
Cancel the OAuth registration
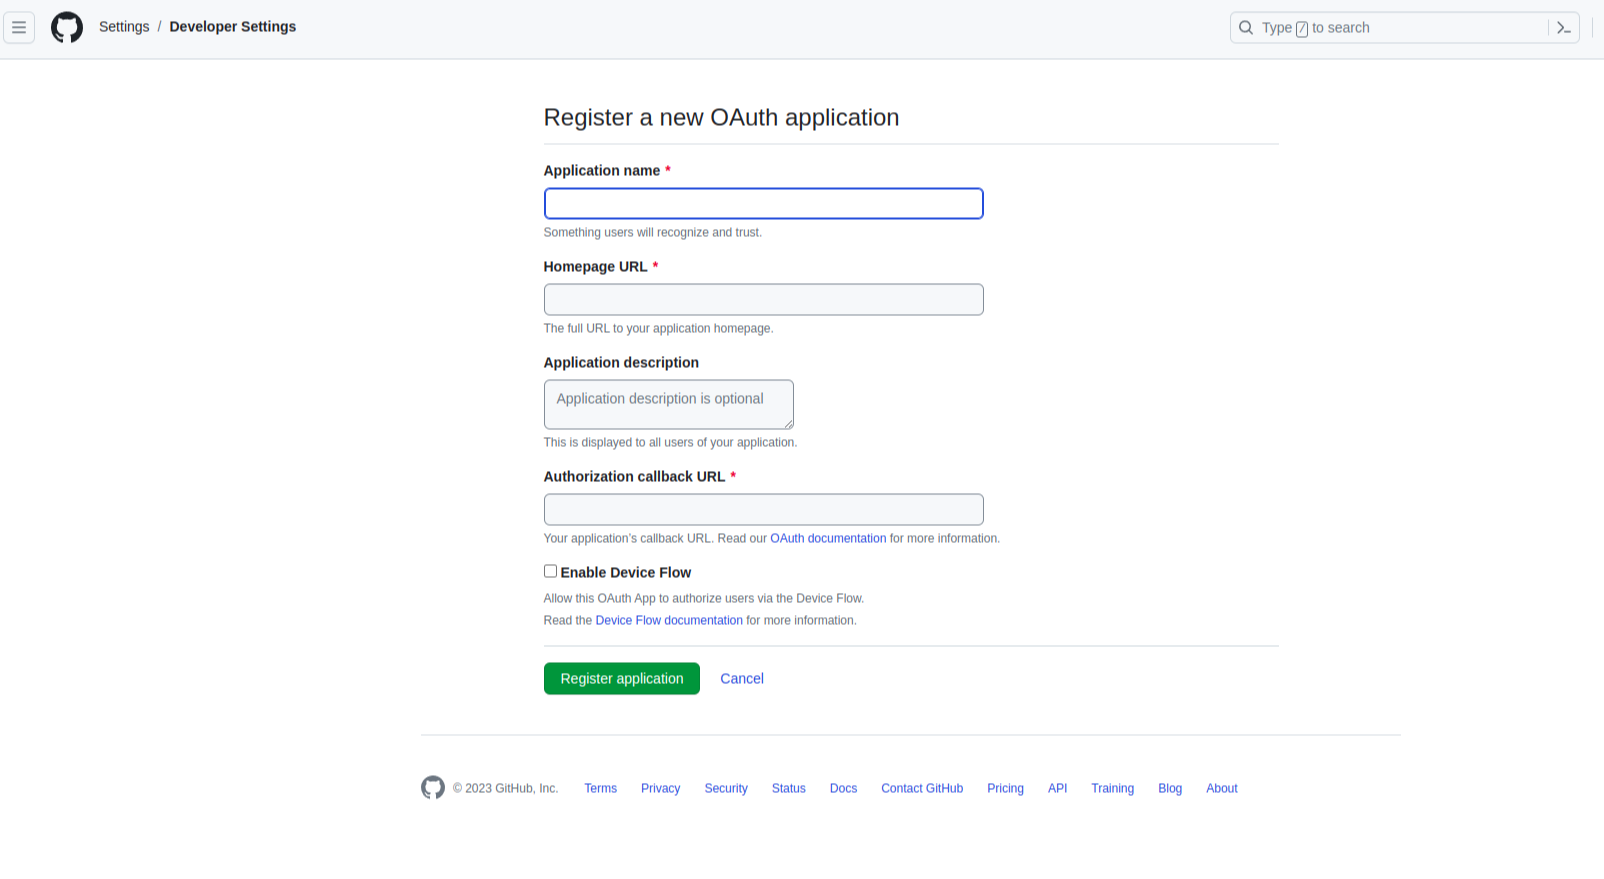[x=742, y=679]
